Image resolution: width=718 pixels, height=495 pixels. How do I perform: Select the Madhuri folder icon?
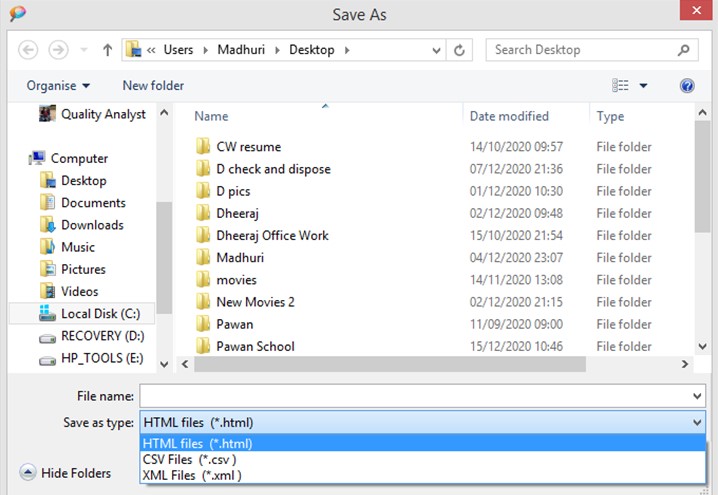pos(203,257)
